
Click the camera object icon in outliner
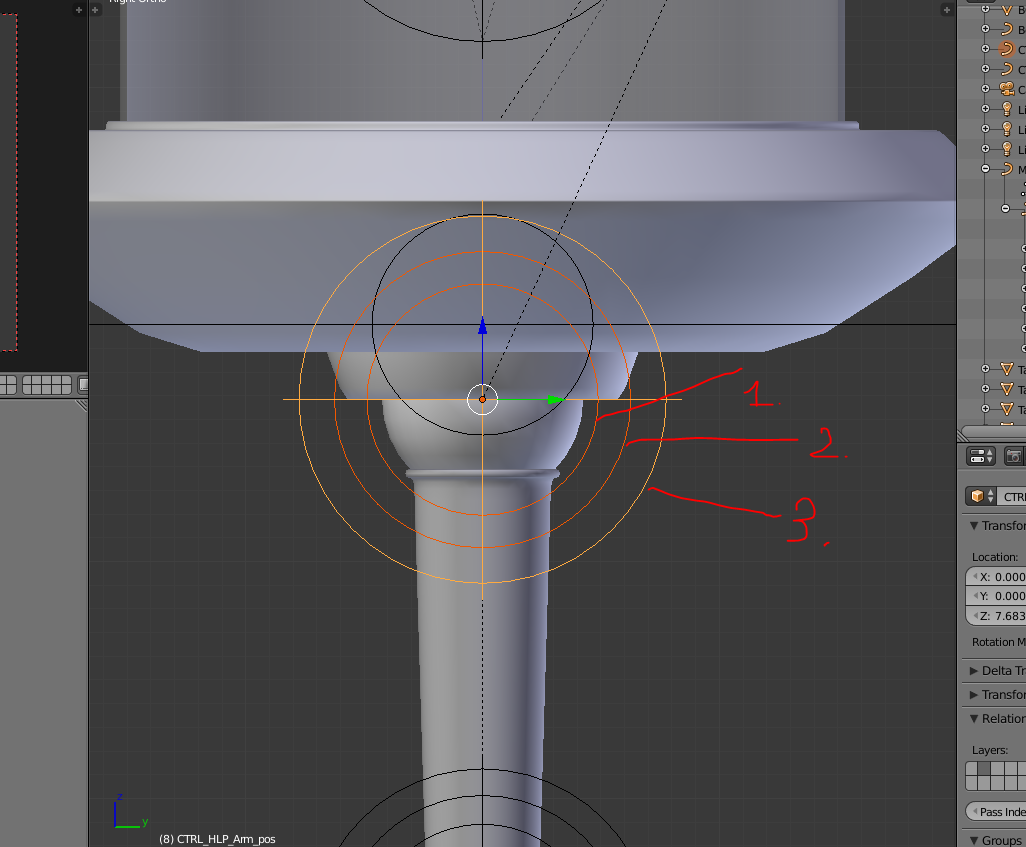(x=1007, y=89)
